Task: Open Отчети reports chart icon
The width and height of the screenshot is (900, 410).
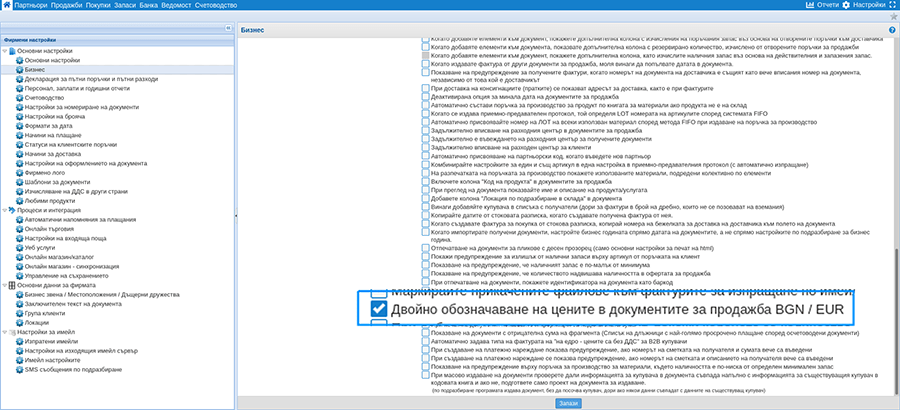Action: pyautogui.click(x=810, y=6)
